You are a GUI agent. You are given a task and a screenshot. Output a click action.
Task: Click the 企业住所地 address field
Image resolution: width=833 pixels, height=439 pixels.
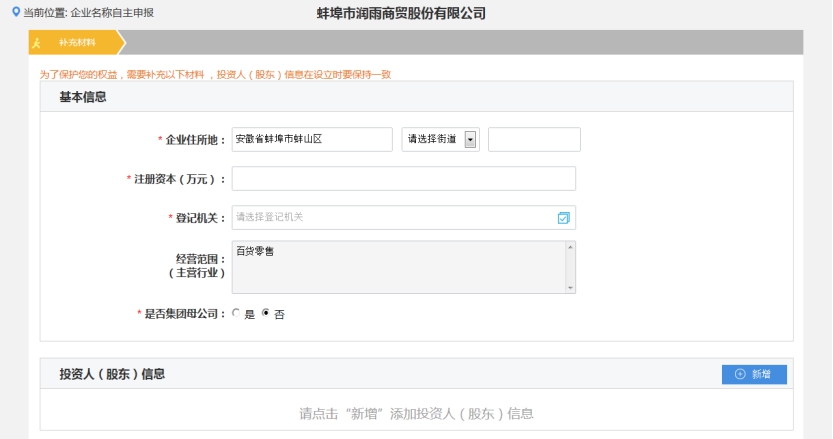tap(311, 139)
